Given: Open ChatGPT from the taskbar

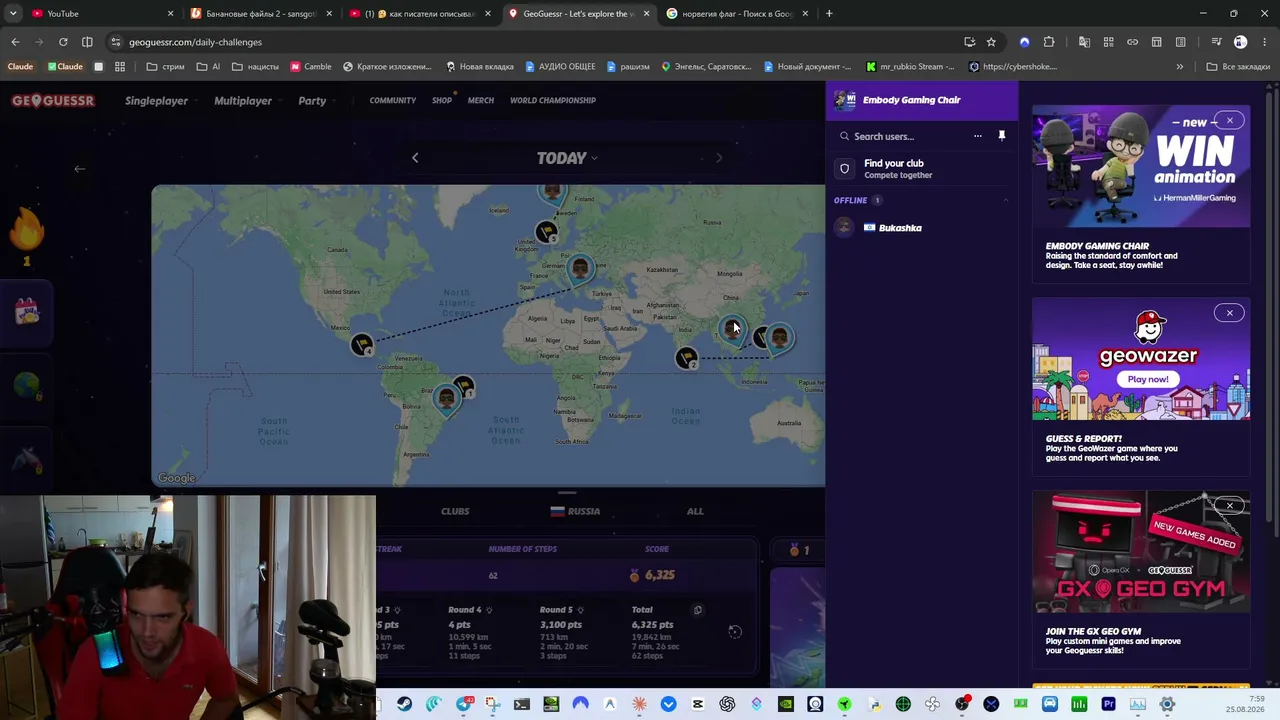Looking at the screenshot, I should (x=727, y=704).
